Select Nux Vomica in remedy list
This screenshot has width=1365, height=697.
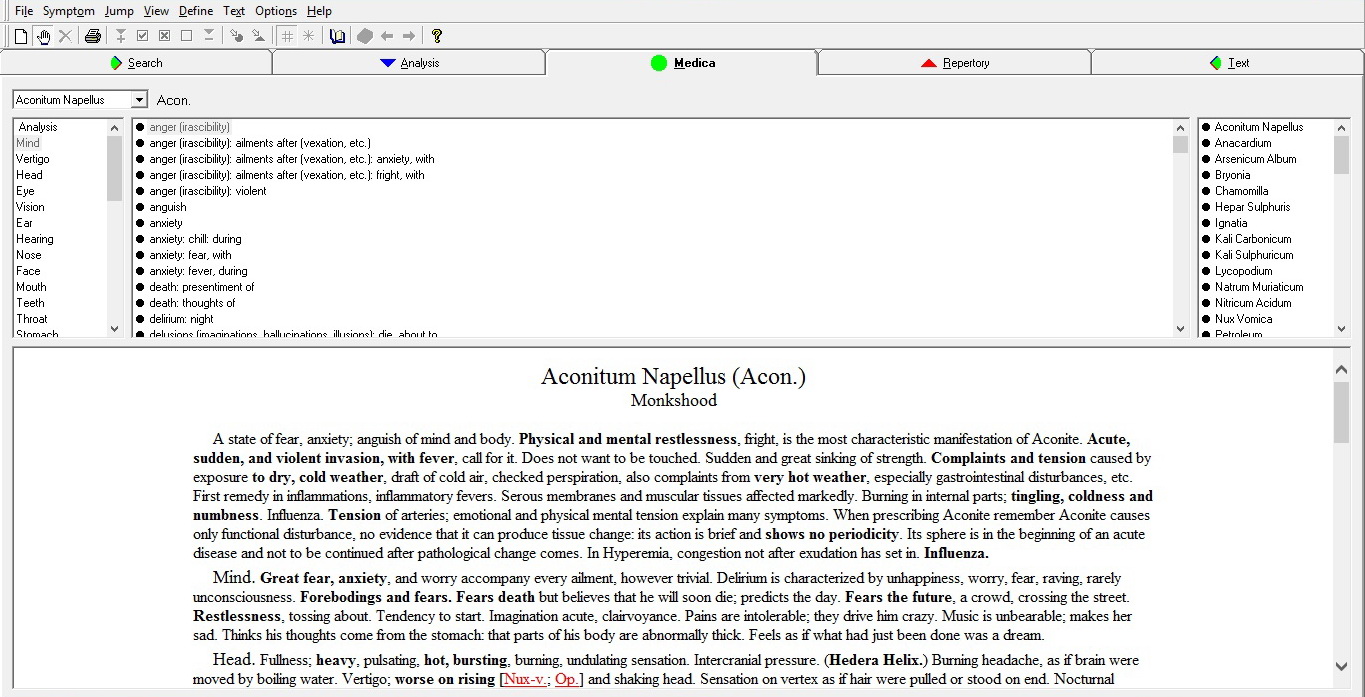click(x=1243, y=319)
